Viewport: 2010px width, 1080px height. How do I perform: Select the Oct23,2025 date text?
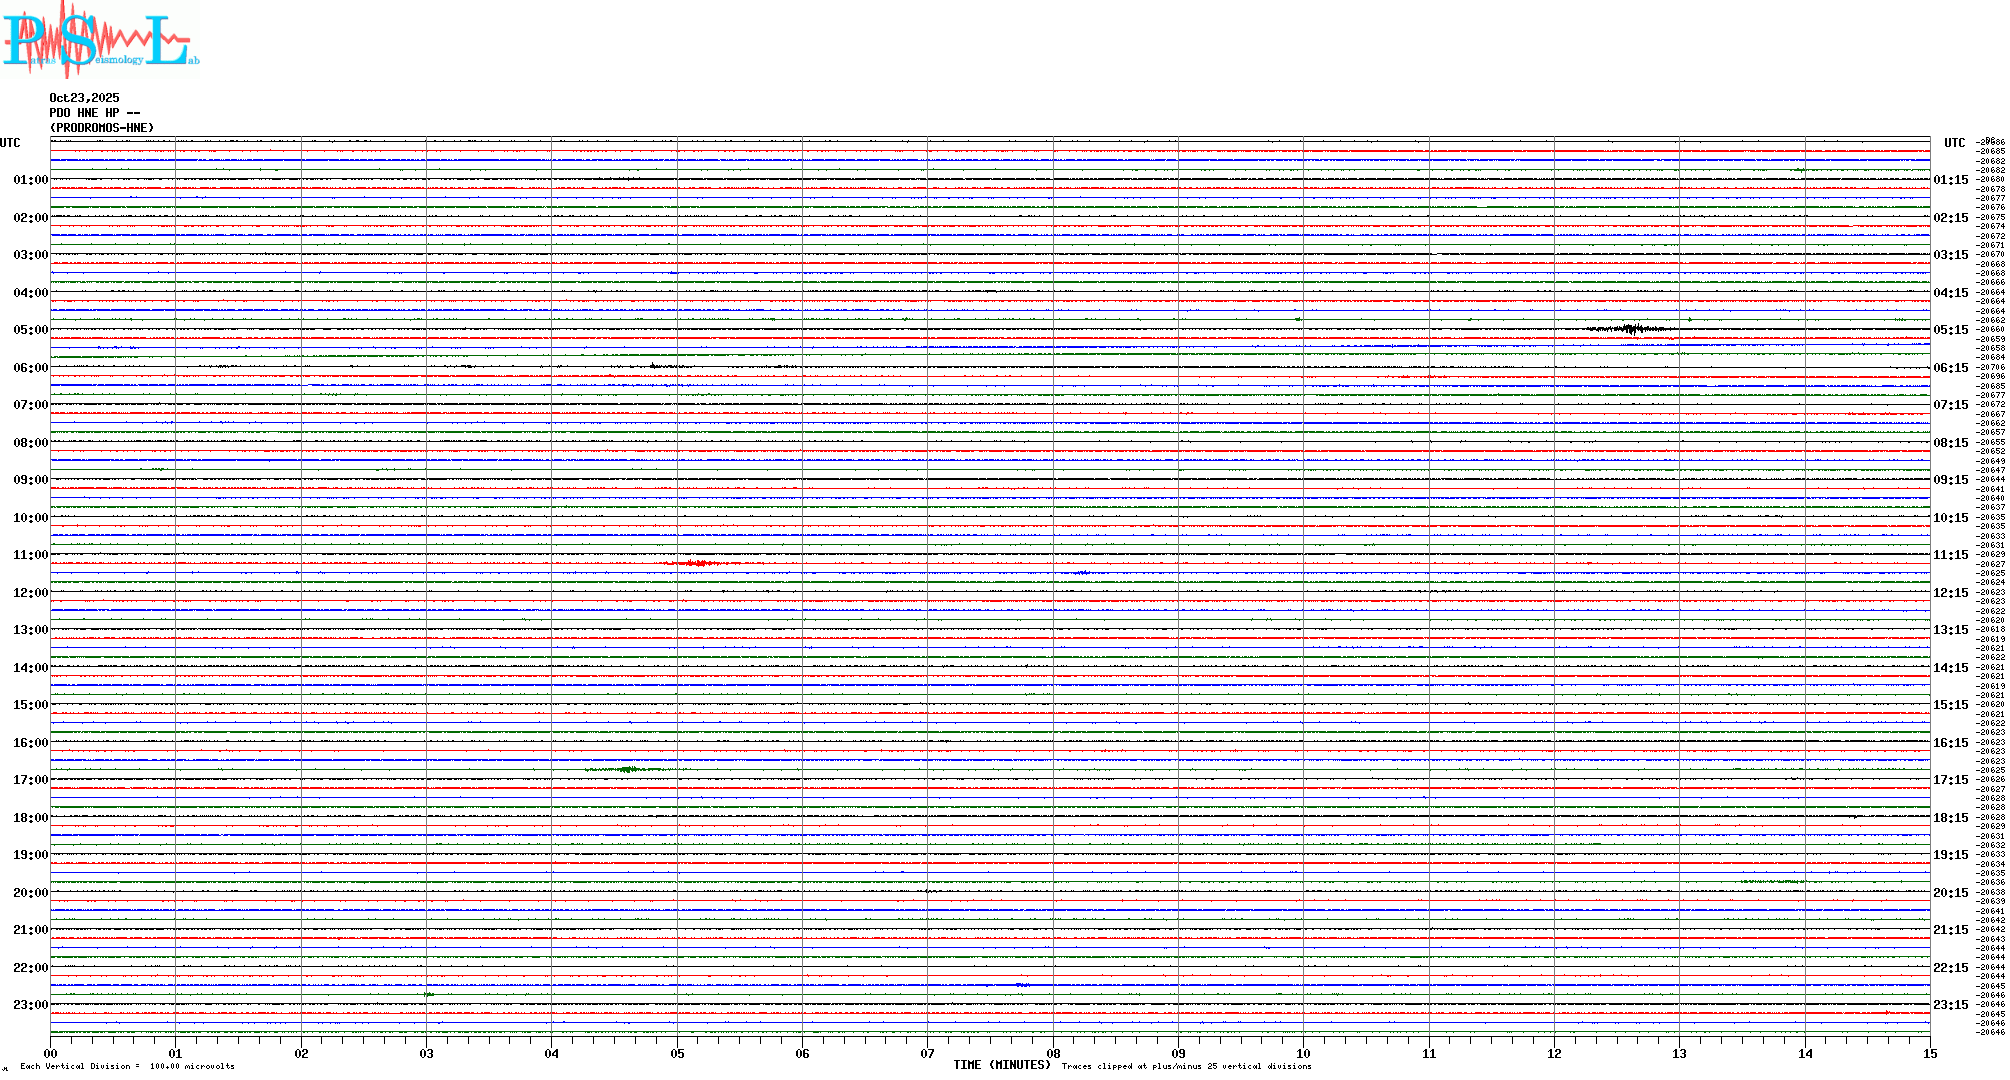point(84,98)
